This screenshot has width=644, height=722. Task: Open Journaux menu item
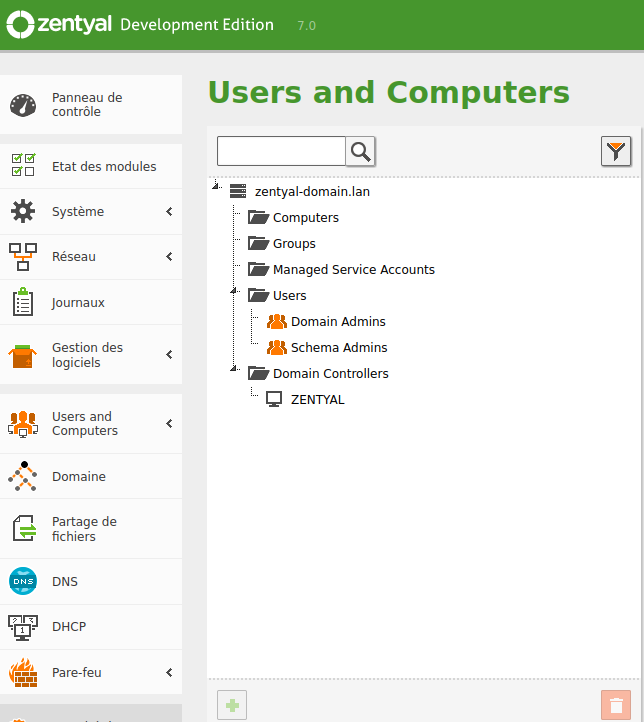pos(91,303)
